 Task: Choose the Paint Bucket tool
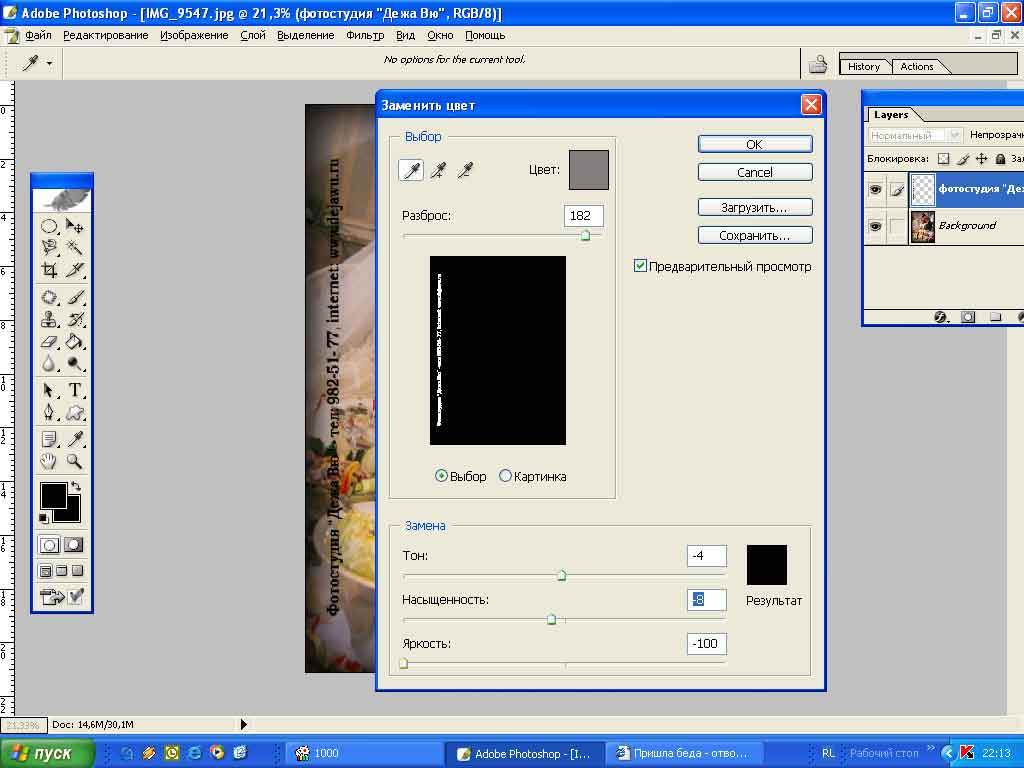pyautogui.click(x=74, y=342)
